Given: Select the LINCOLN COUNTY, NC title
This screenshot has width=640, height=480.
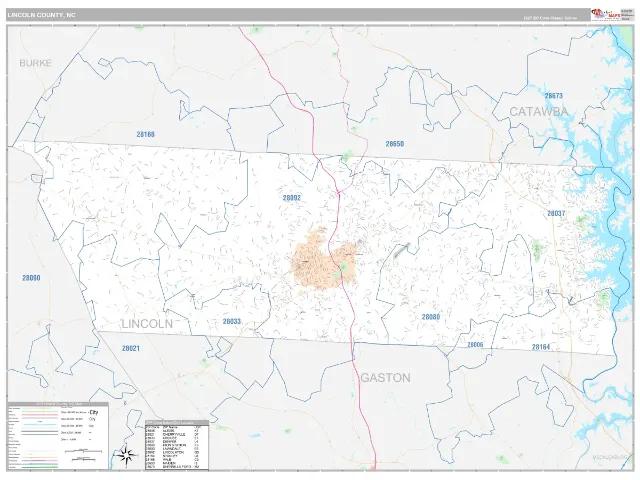Looking at the screenshot, I should click(41, 15).
